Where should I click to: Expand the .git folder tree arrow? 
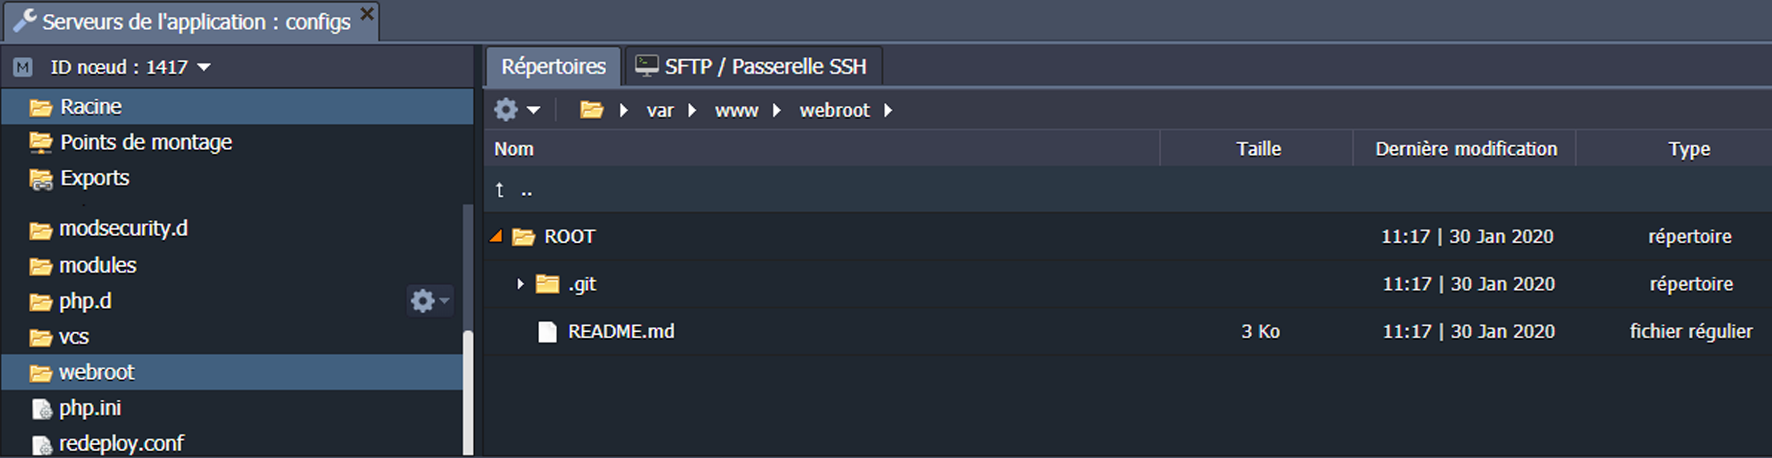[x=520, y=284]
